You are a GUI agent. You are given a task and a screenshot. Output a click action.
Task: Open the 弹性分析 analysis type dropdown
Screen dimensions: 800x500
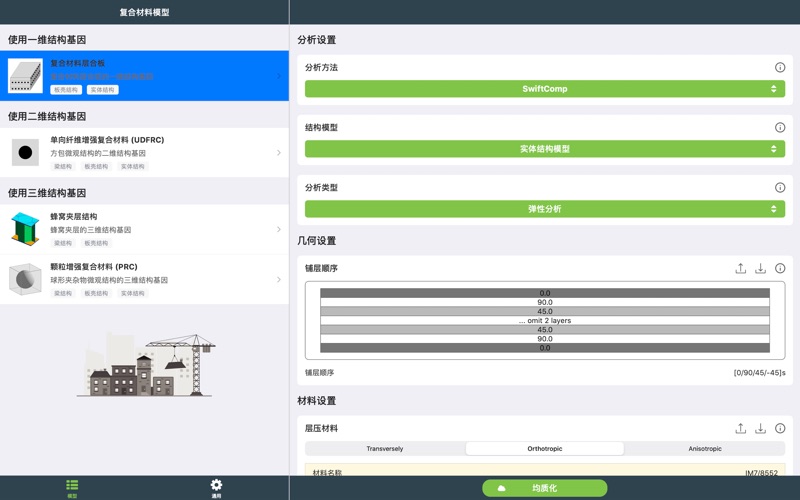point(544,209)
